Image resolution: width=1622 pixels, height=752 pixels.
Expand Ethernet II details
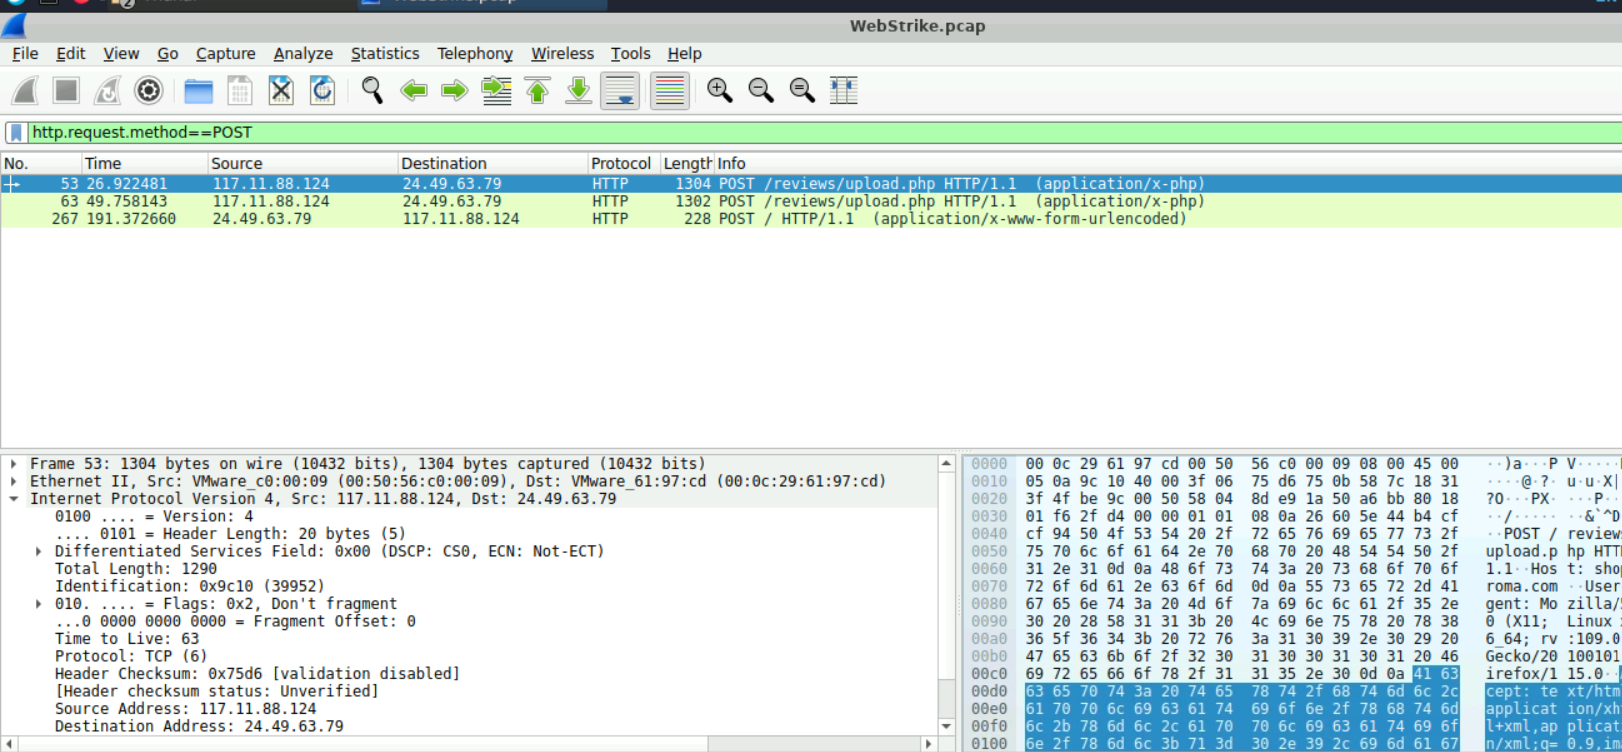pyautogui.click(x=14, y=481)
